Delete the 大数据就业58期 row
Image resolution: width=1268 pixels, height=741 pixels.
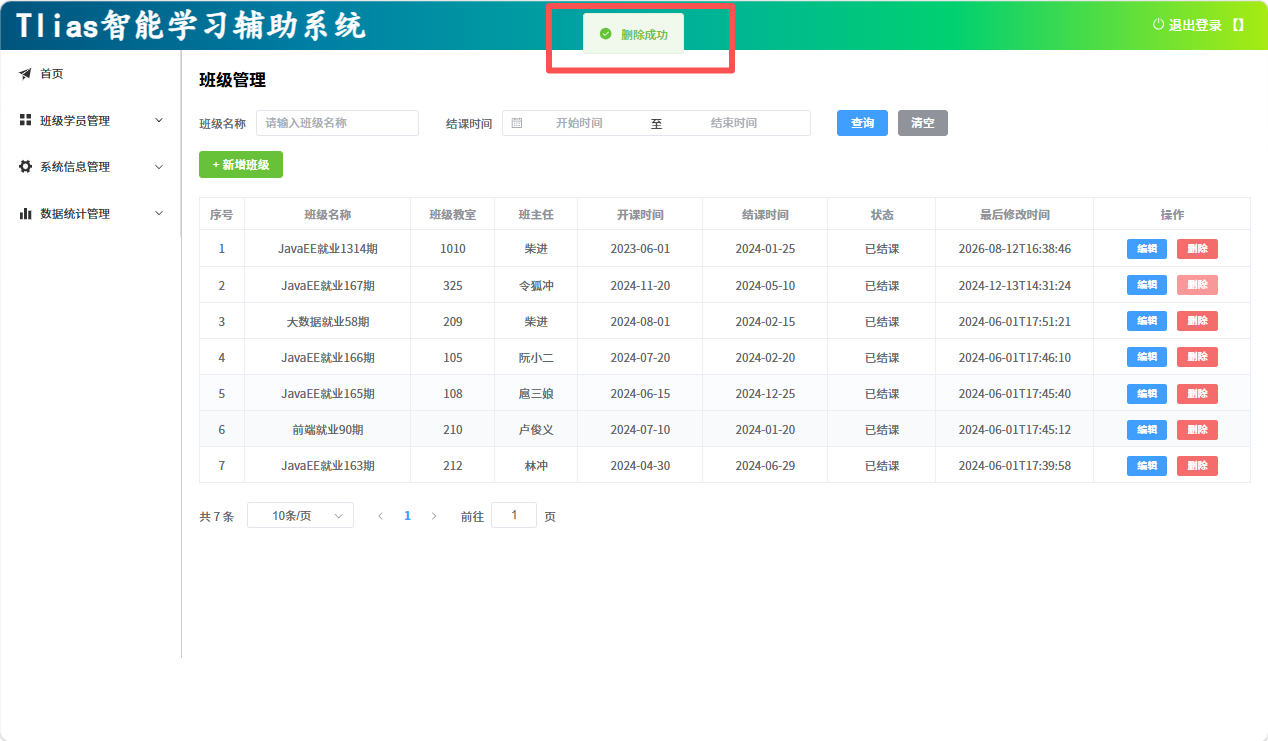point(1197,321)
